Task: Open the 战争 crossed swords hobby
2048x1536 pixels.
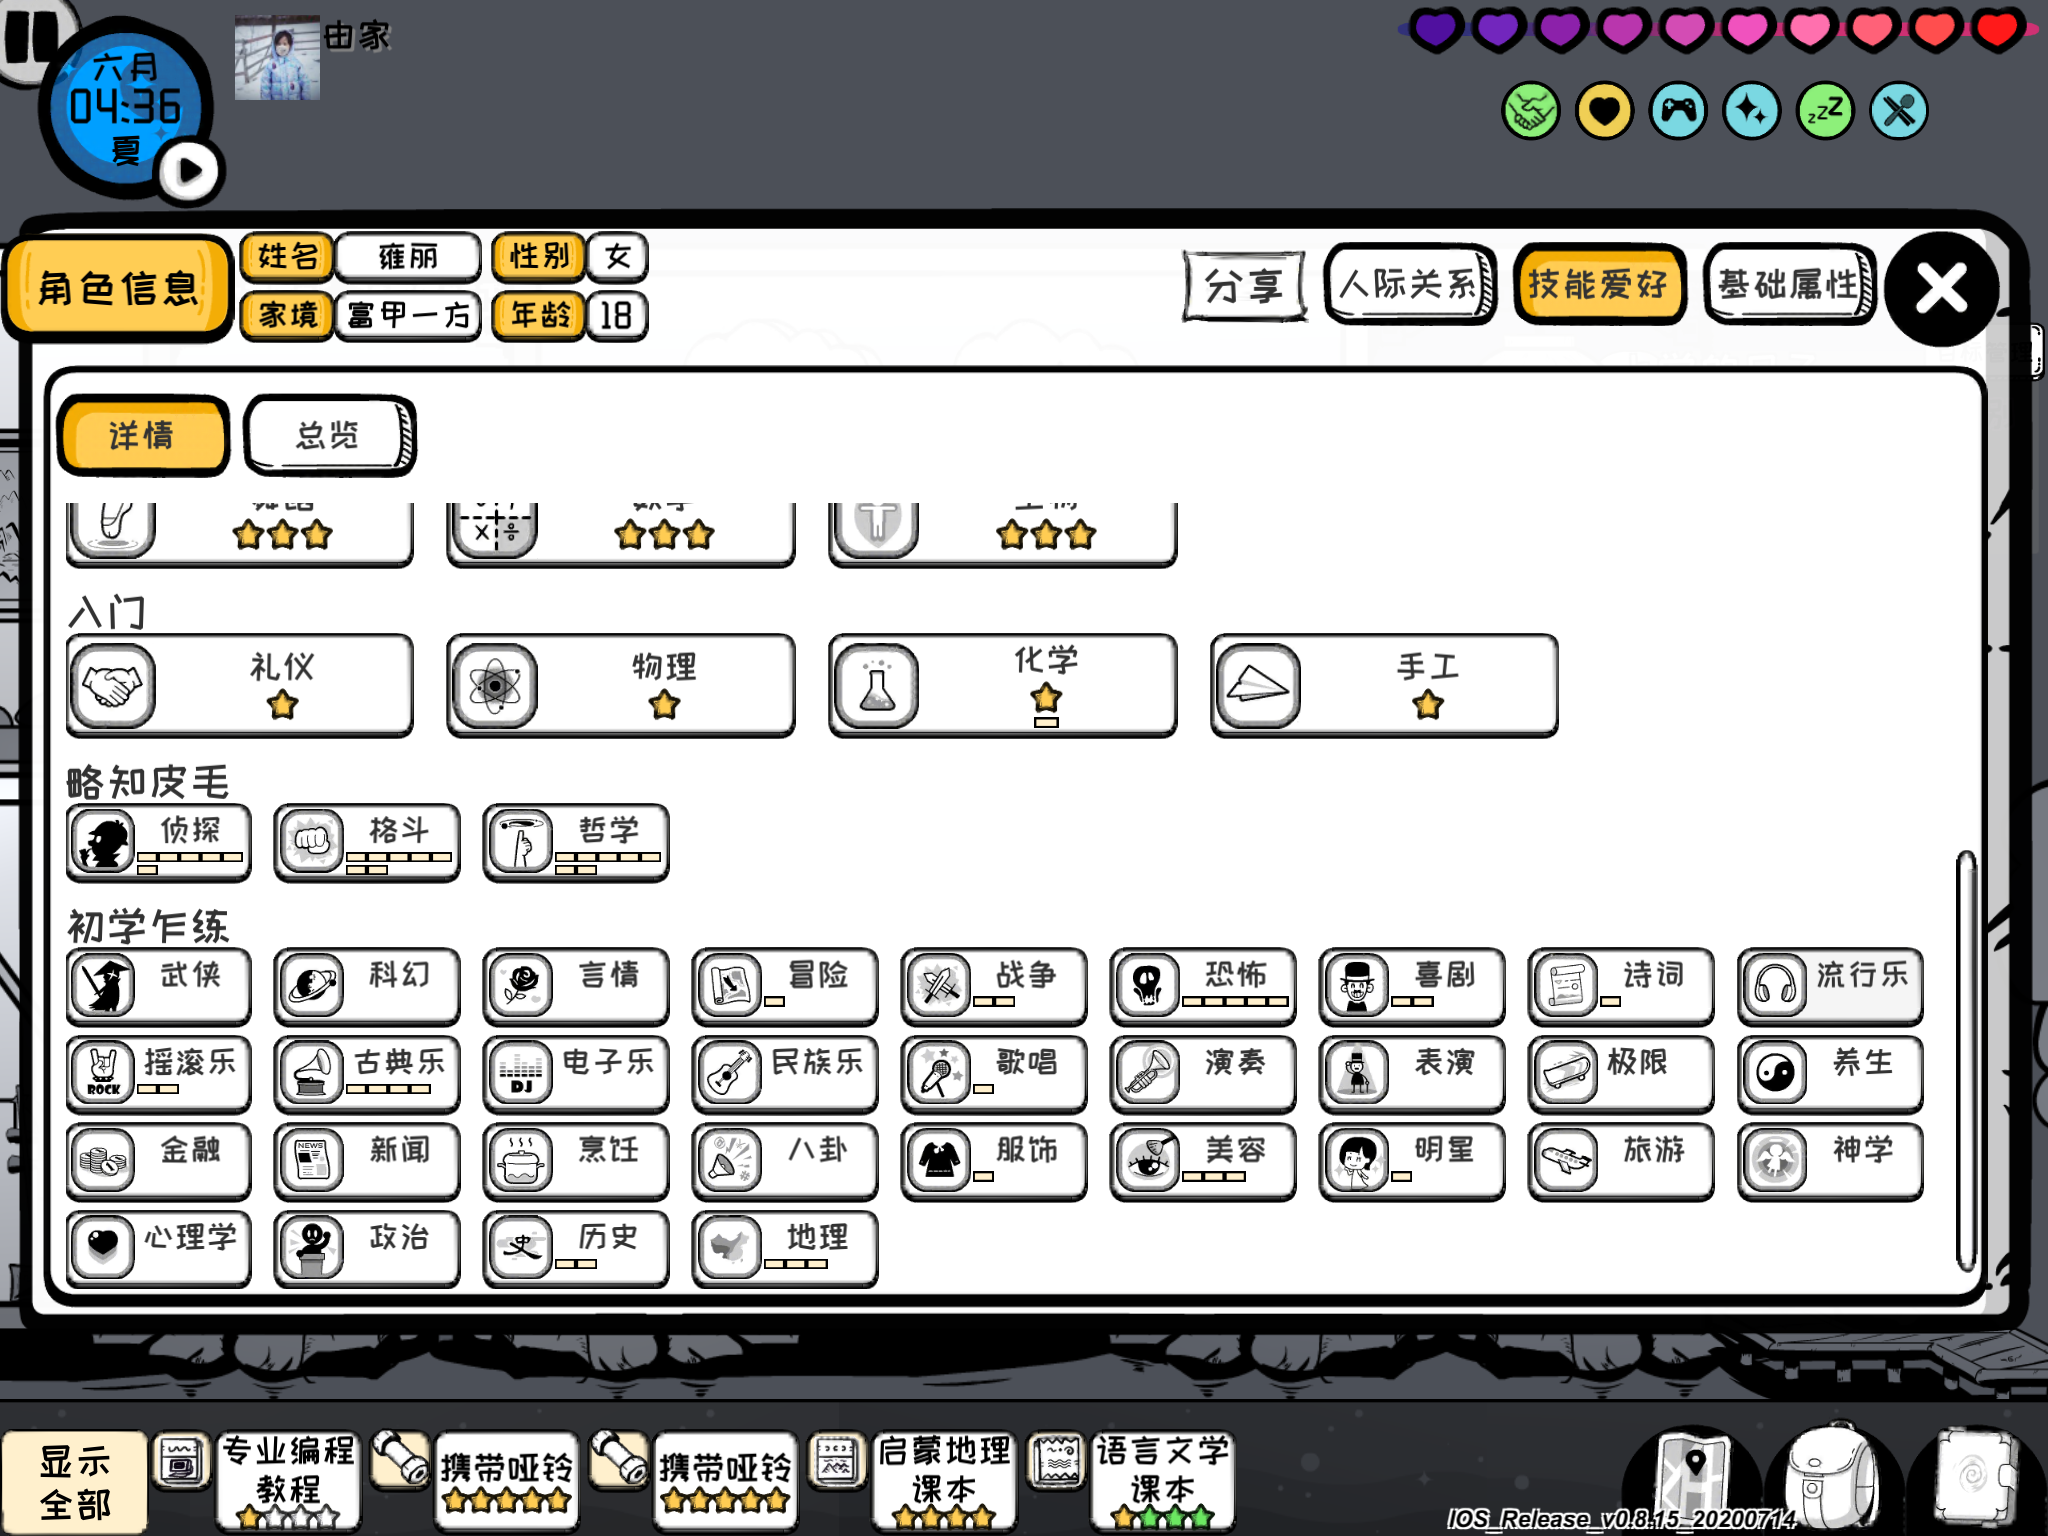Action: (x=994, y=987)
